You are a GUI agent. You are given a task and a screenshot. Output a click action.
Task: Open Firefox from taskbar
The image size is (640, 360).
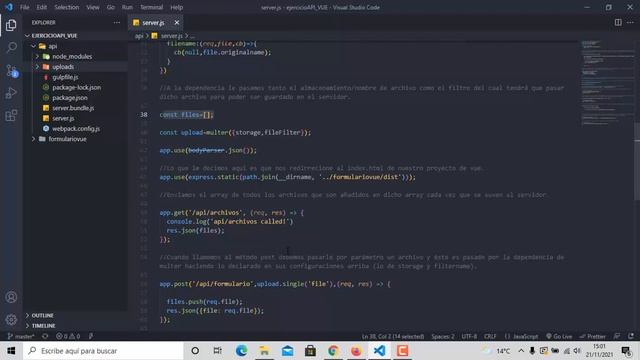[356, 351]
